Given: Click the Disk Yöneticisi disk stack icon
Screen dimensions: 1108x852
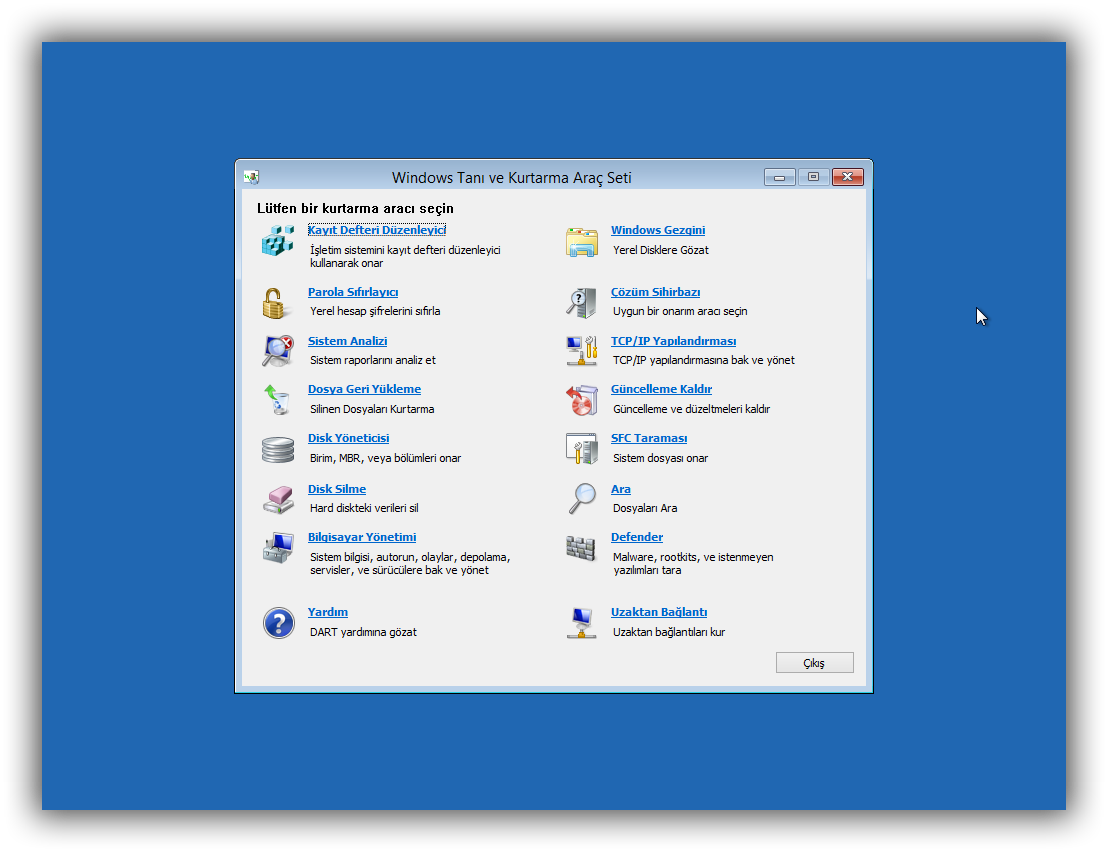Looking at the screenshot, I should coord(277,449).
